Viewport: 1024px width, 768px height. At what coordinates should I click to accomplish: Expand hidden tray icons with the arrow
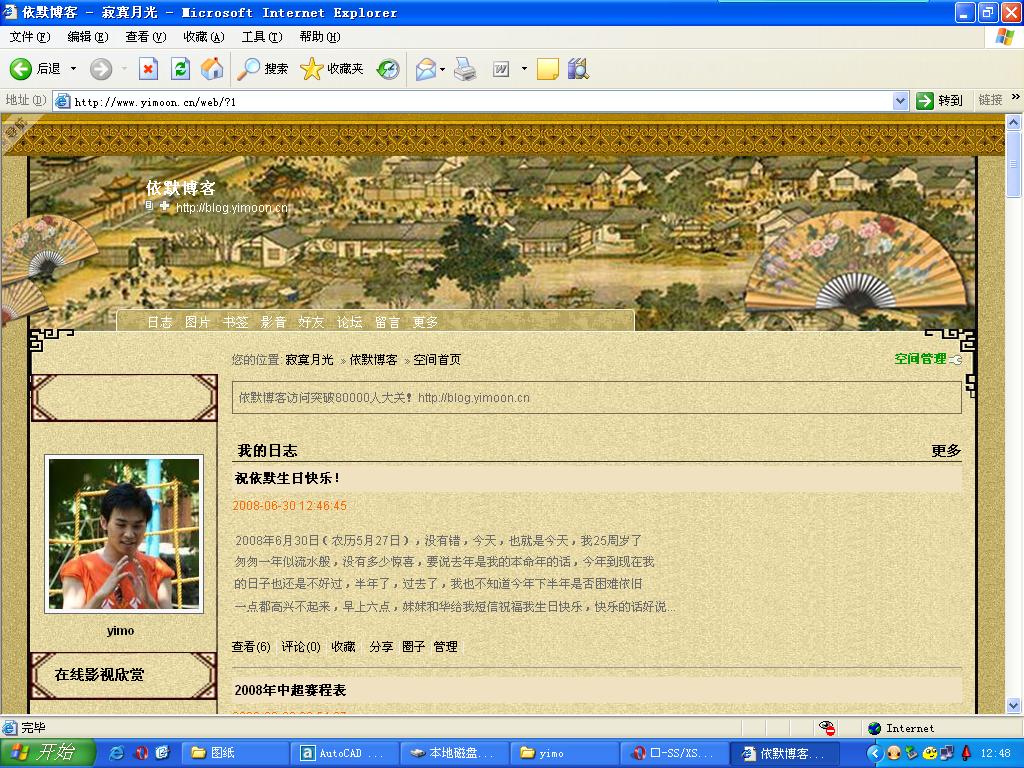click(x=874, y=753)
